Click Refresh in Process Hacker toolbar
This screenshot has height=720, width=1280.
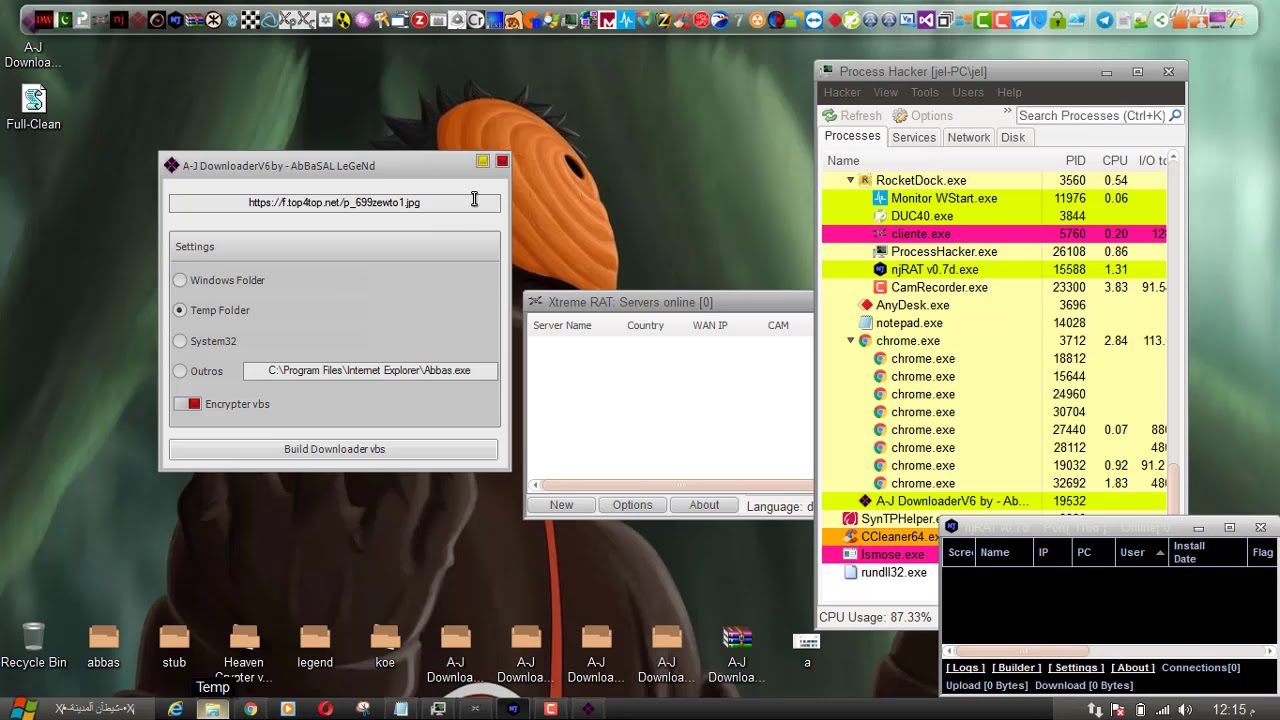[x=852, y=116]
